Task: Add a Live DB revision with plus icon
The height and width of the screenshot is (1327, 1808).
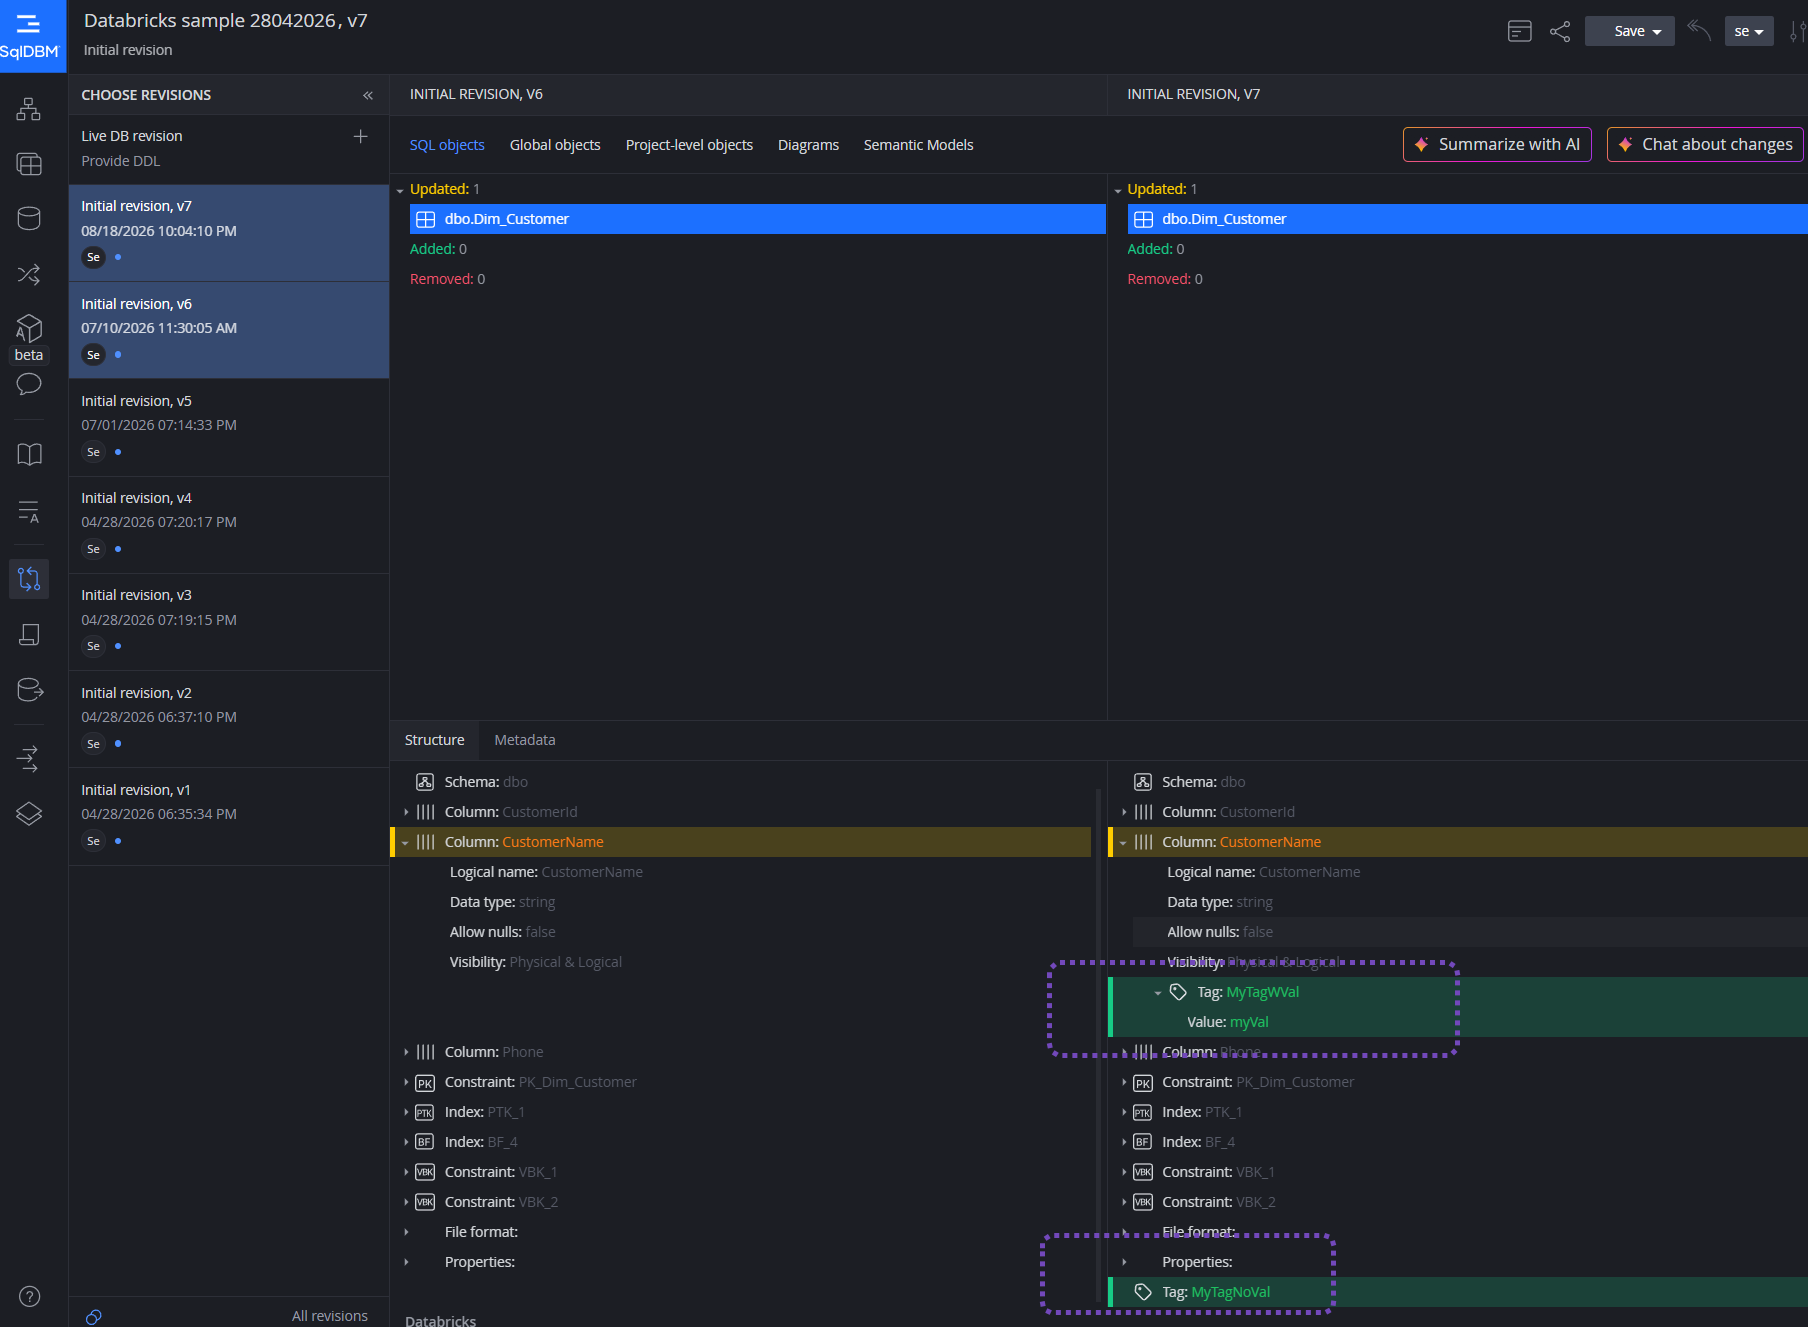Action: 361,136
